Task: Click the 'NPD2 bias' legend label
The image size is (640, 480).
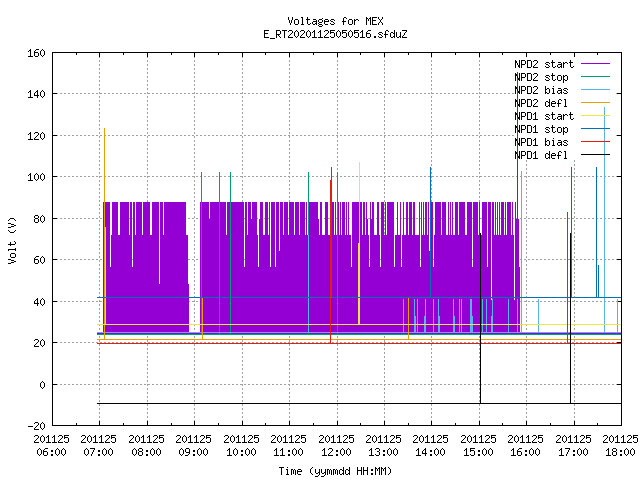Action: pos(541,90)
